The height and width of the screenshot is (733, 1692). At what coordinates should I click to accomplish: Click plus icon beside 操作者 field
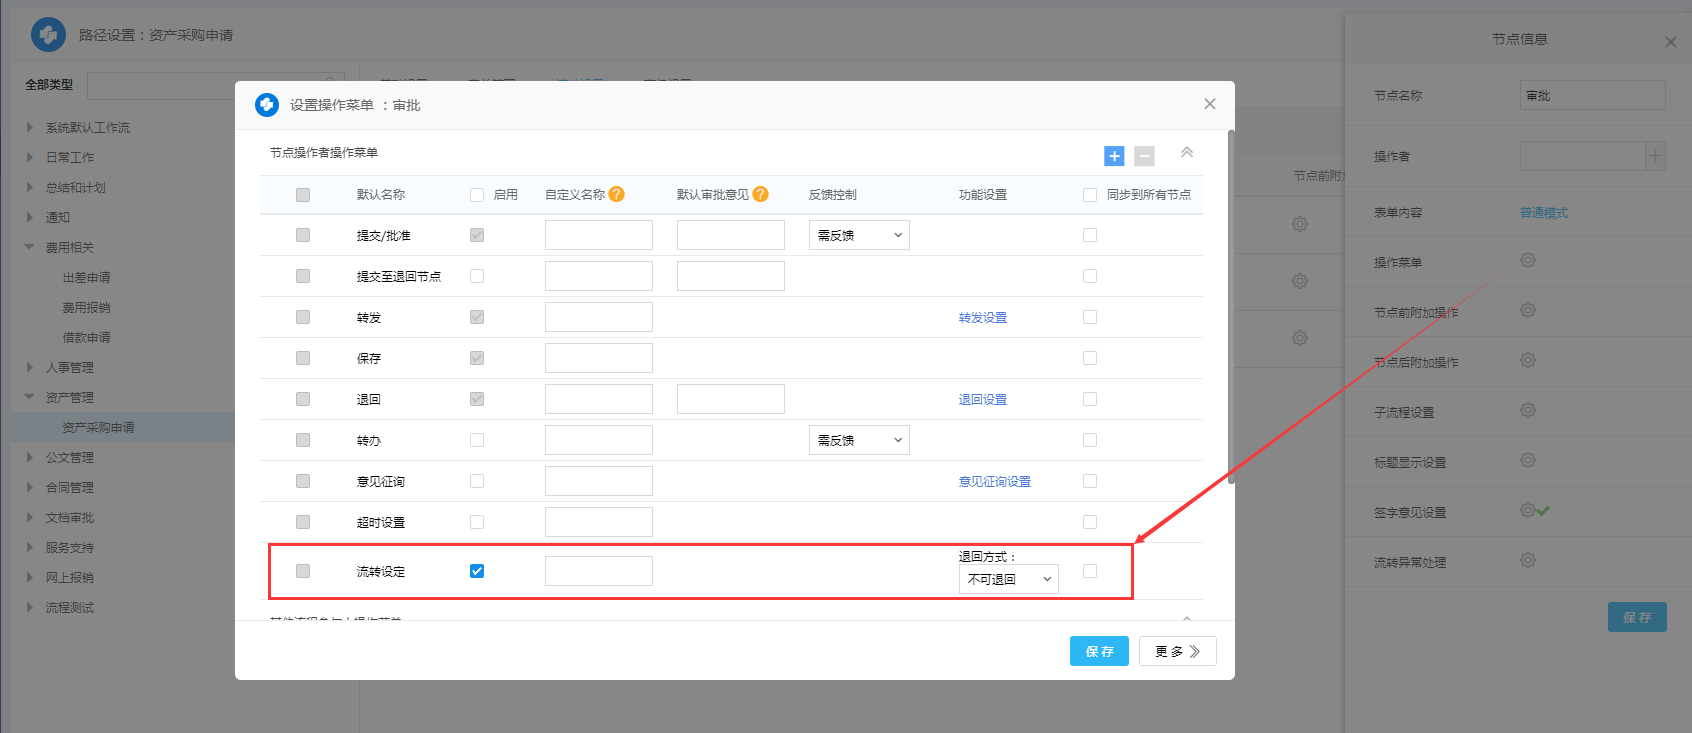[x=1655, y=156]
